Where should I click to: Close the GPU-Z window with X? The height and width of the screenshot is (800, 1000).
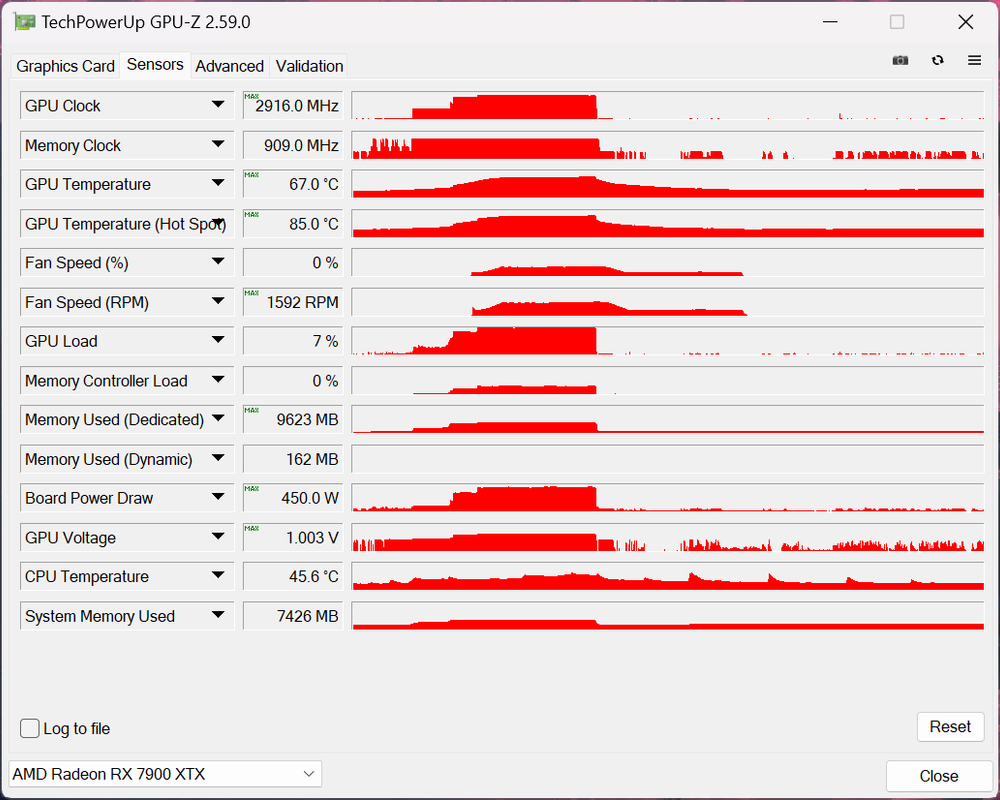click(x=966, y=22)
